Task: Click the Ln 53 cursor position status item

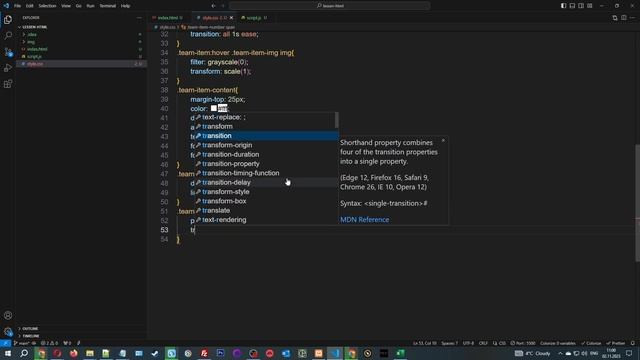Action: pyautogui.click(x=424, y=343)
